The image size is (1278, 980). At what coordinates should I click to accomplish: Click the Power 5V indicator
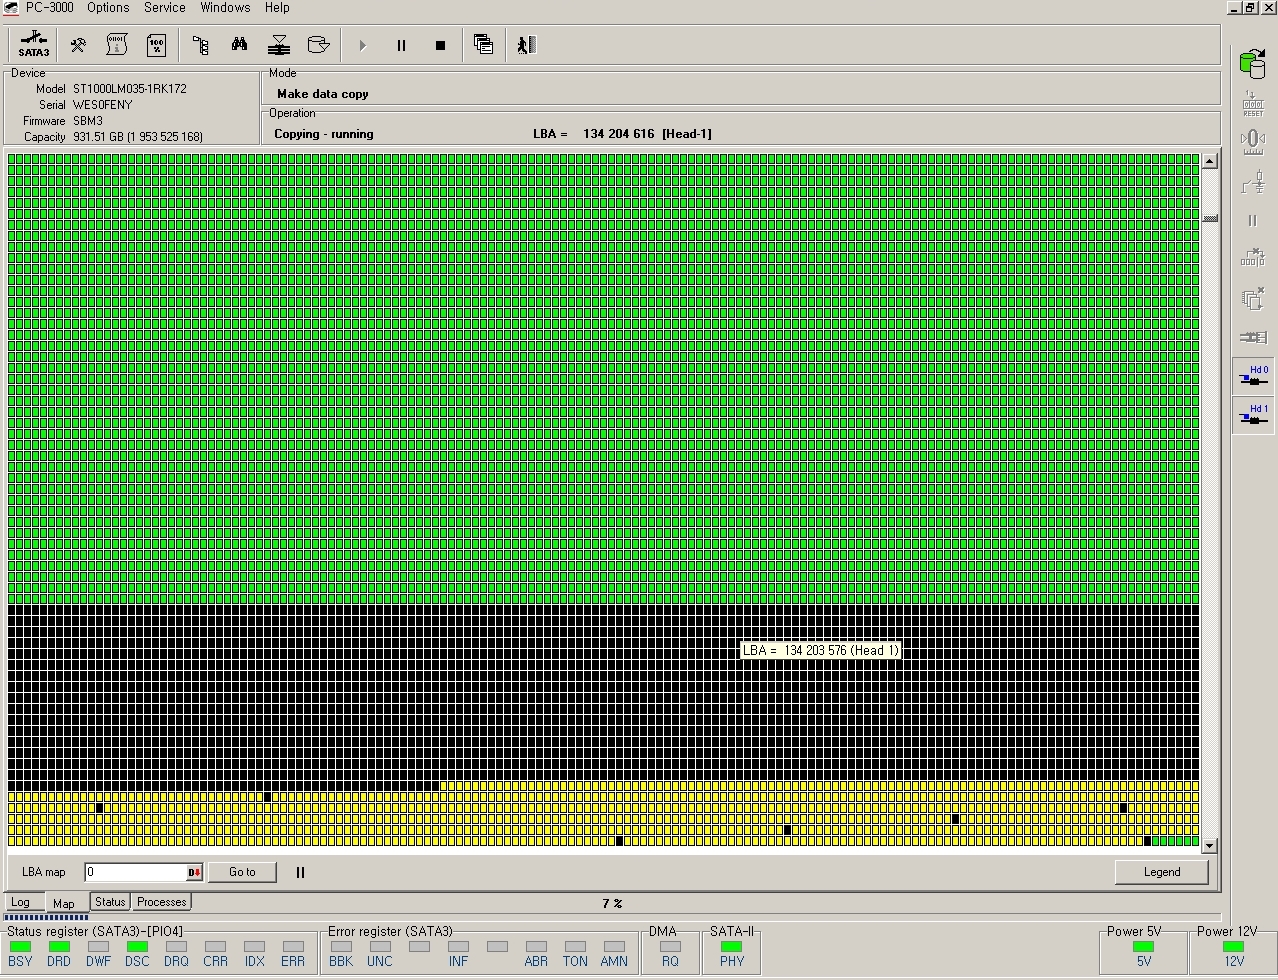coord(1143,947)
